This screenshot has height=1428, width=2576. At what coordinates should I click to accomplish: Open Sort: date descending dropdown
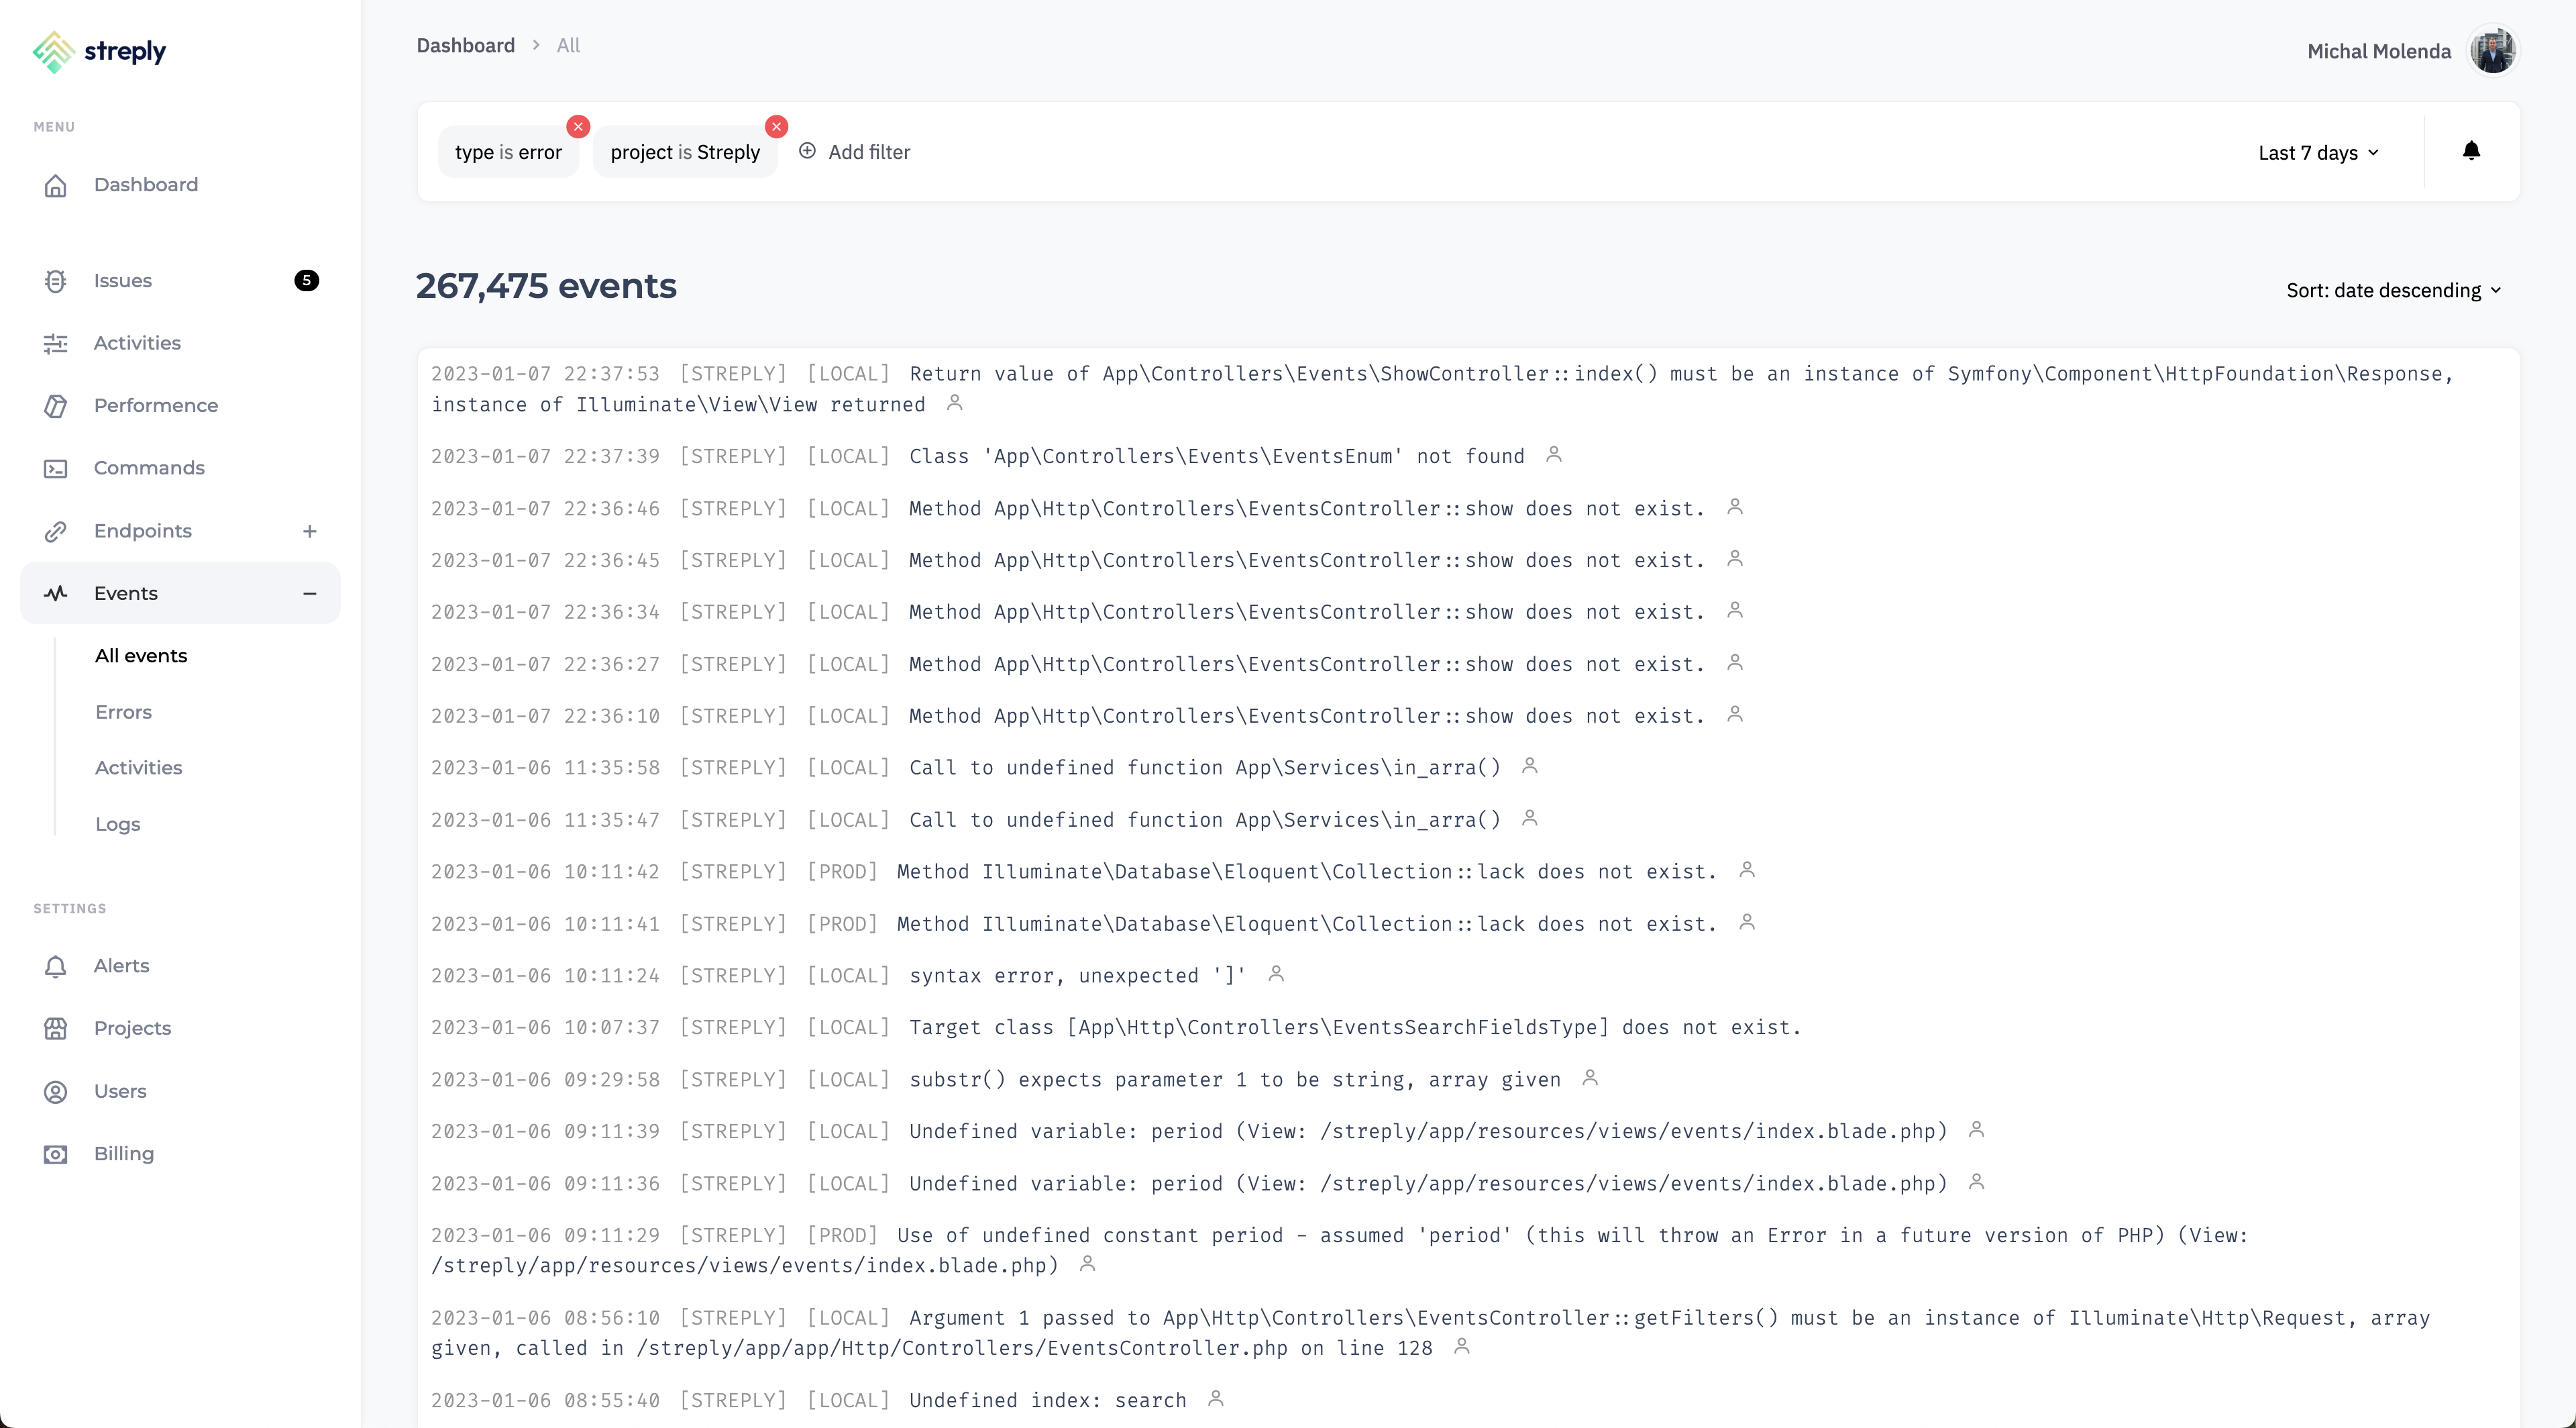click(2393, 291)
